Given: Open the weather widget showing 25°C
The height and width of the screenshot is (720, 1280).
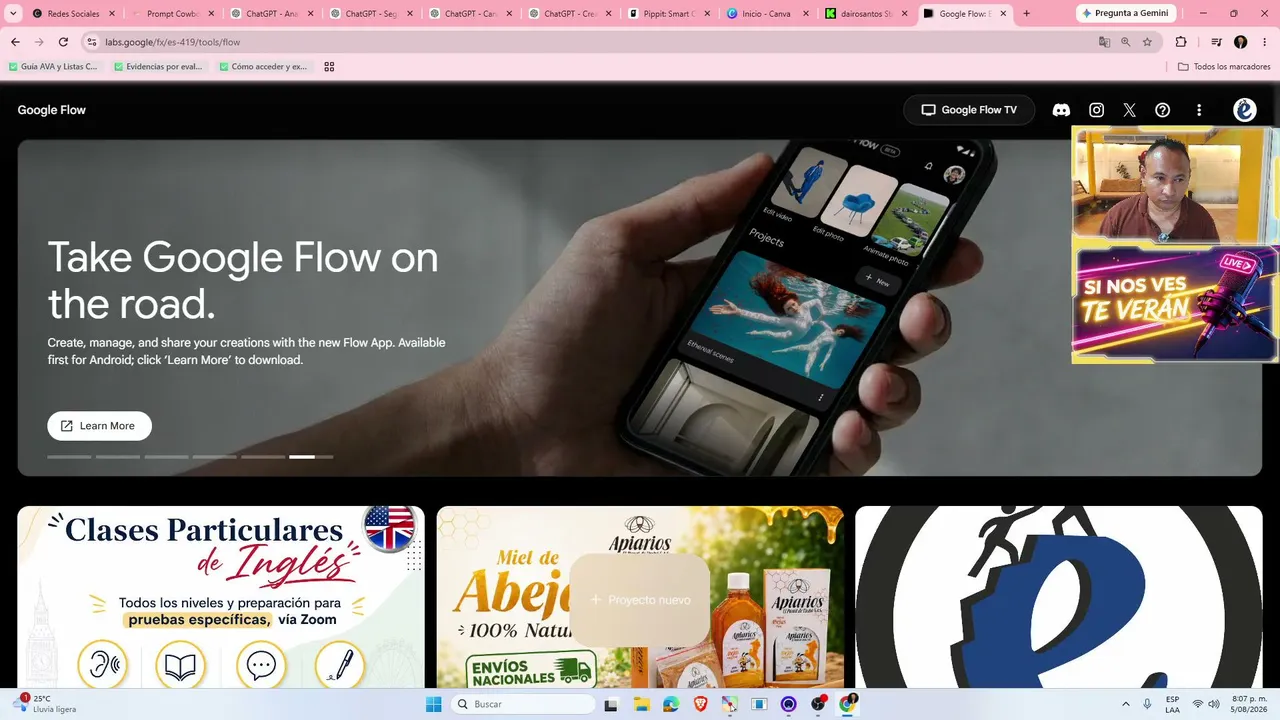Looking at the screenshot, I should coord(46,704).
